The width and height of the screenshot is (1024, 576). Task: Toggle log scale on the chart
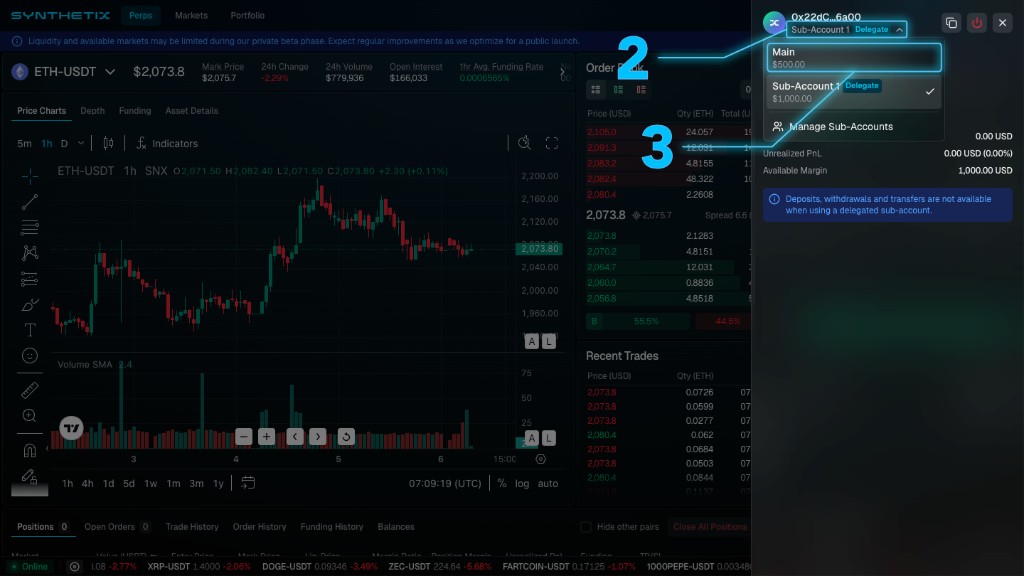tap(522, 484)
